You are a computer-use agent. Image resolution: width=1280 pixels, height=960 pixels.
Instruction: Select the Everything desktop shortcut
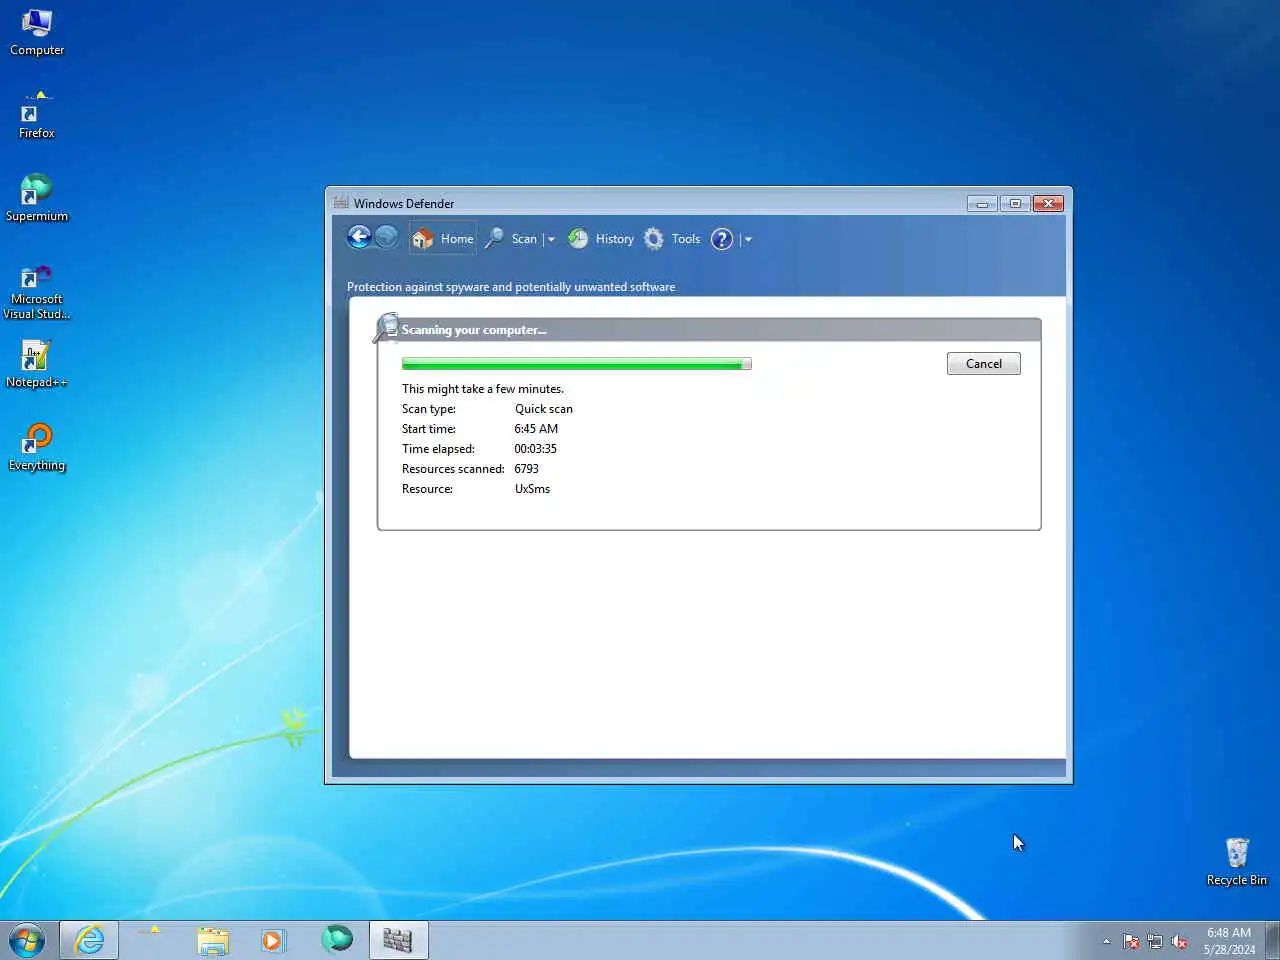click(x=37, y=447)
